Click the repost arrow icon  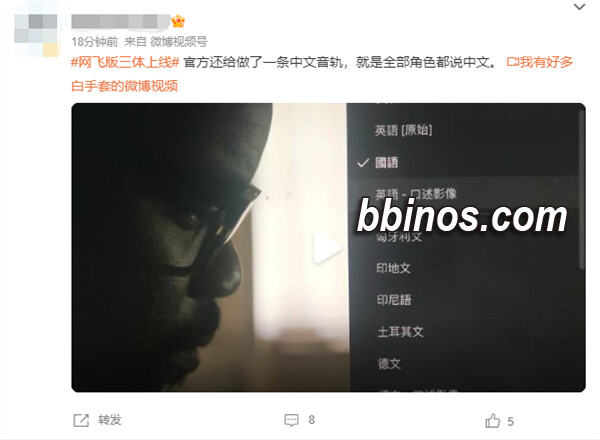pyautogui.click(x=81, y=420)
